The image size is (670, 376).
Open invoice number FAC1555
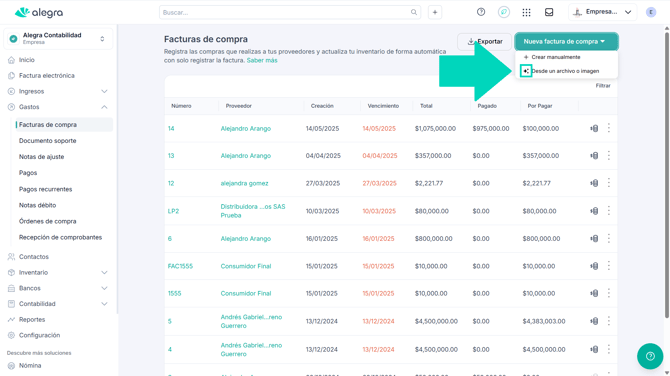click(180, 266)
